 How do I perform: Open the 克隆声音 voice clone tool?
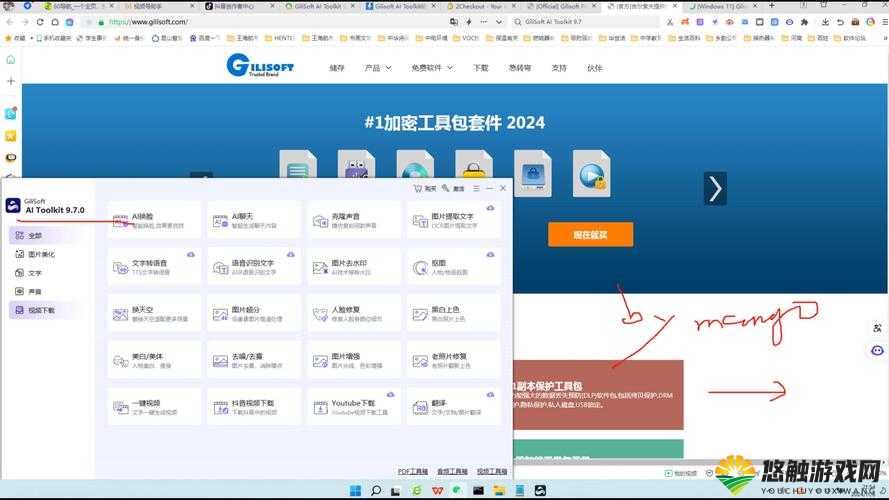(353, 220)
